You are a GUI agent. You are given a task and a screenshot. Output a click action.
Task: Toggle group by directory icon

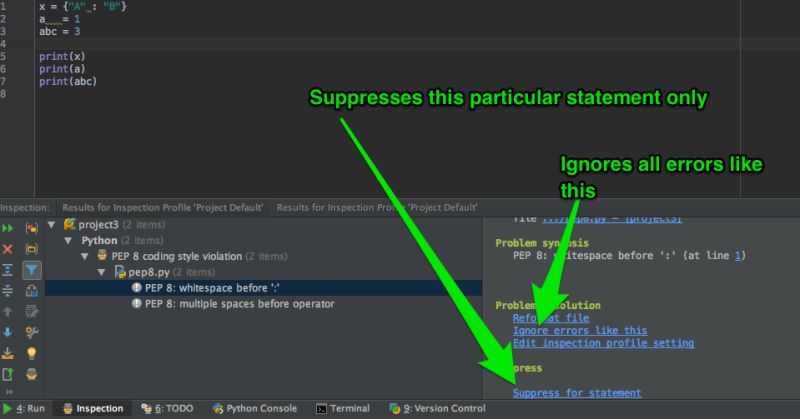click(32, 249)
